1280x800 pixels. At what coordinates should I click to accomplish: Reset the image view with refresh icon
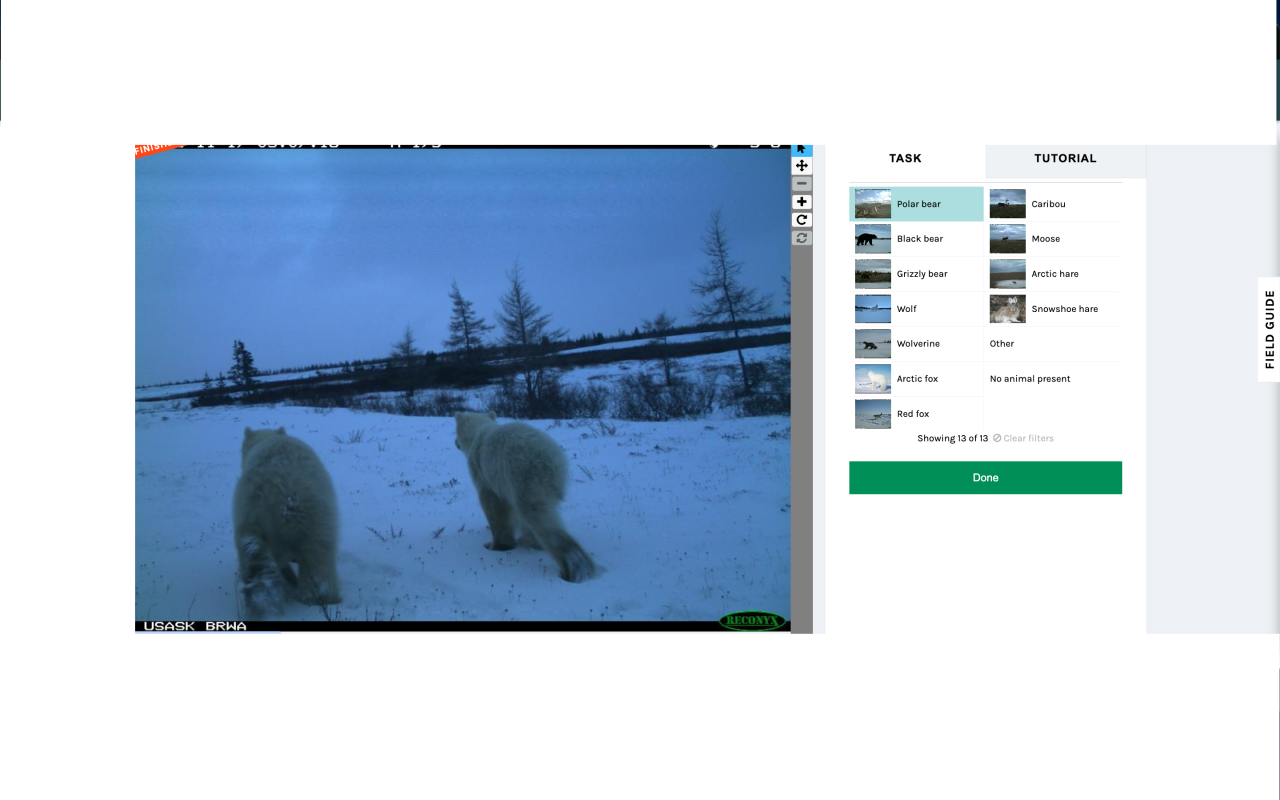802,238
